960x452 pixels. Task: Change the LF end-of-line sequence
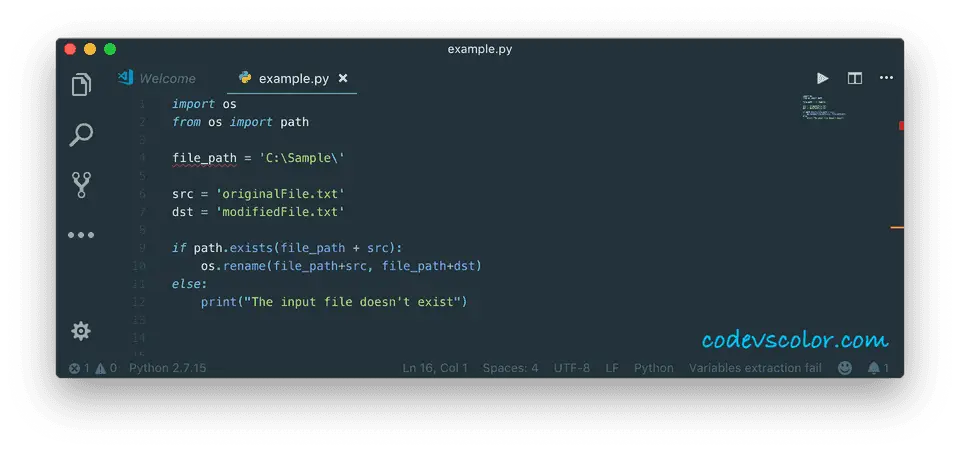coord(612,368)
